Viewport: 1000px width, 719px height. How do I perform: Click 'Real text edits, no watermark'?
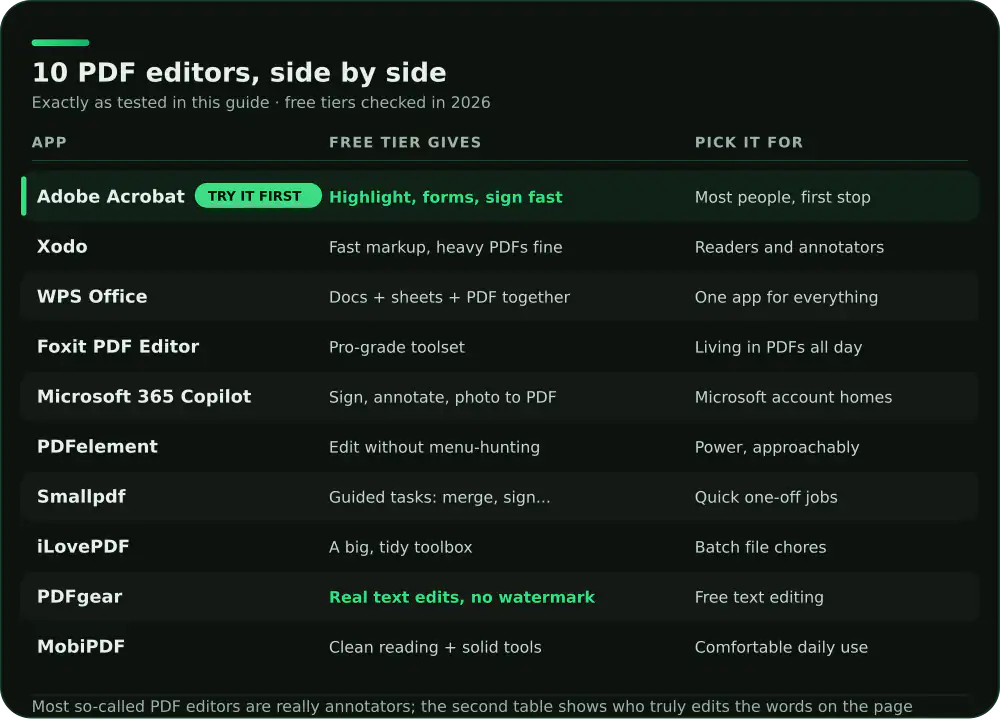tap(462, 597)
